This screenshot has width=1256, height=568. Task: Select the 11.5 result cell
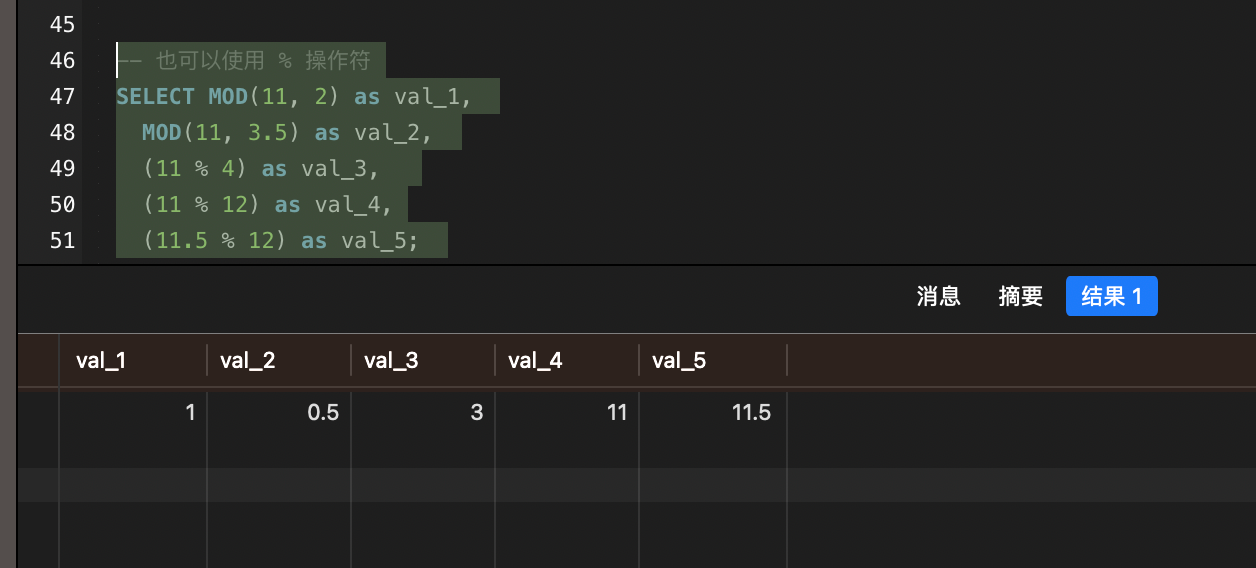click(x=713, y=412)
